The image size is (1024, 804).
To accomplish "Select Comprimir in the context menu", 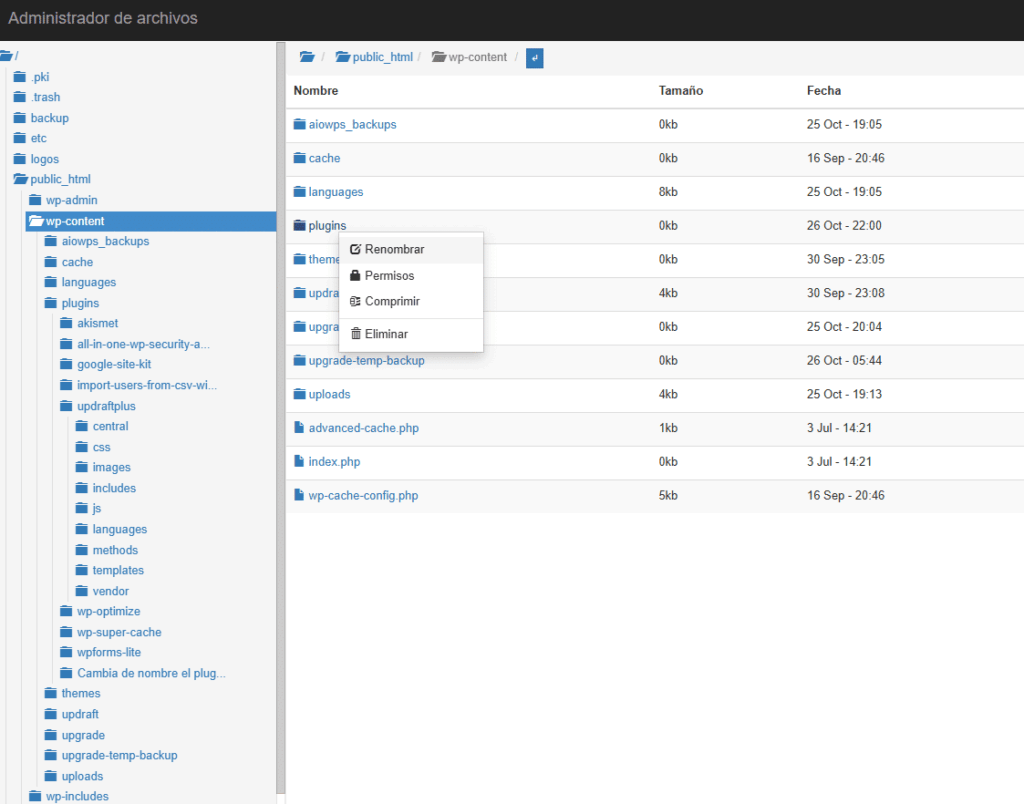I will pyautogui.click(x=392, y=301).
